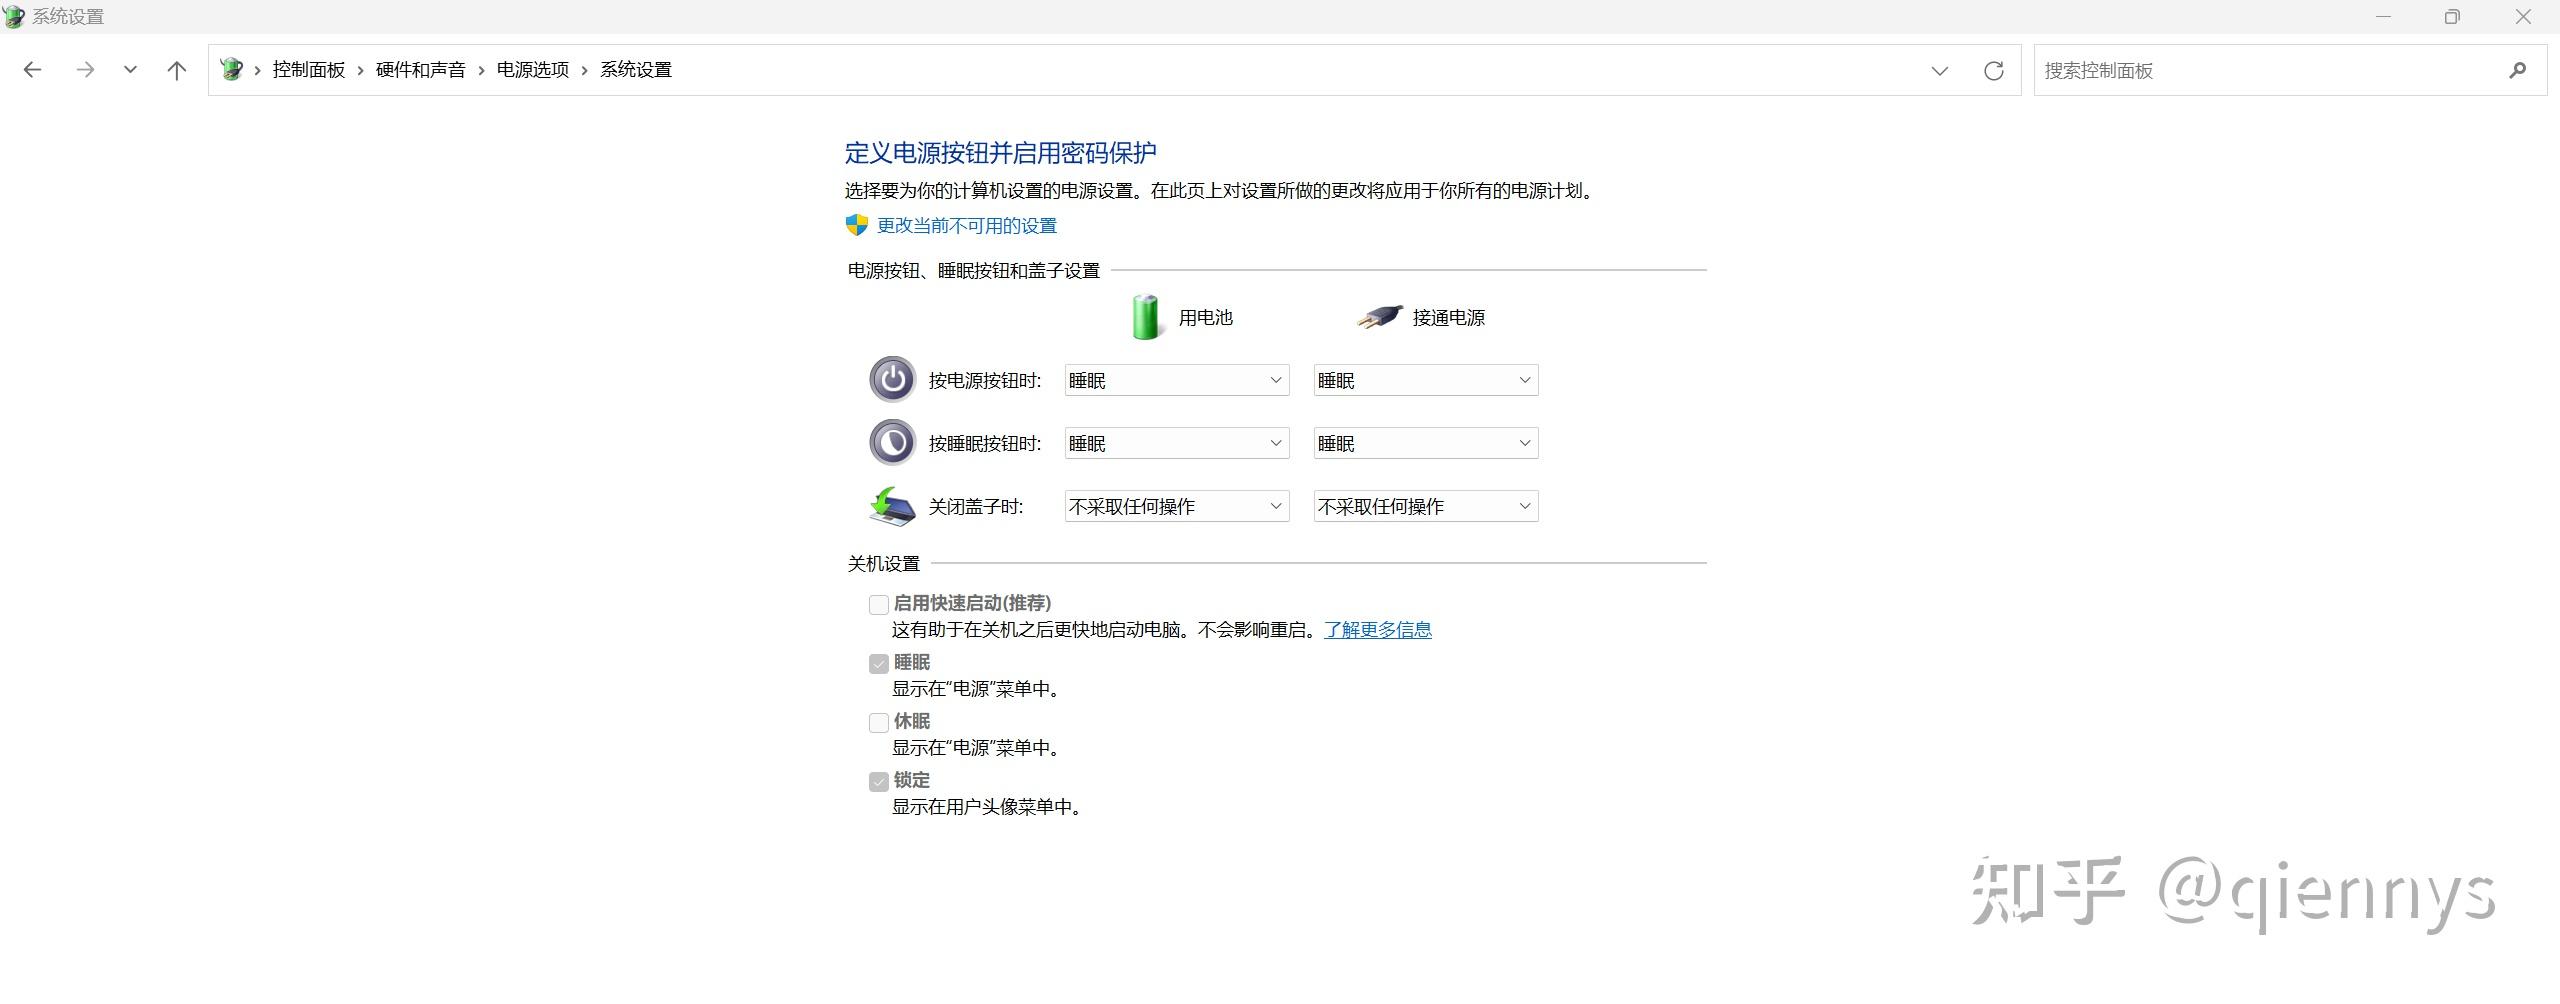Image resolution: width=2560 pixels, height=1004 pixels.
Task: Click heading 定义电源按钮并启用密码保护
Action: coord(1001,153)
